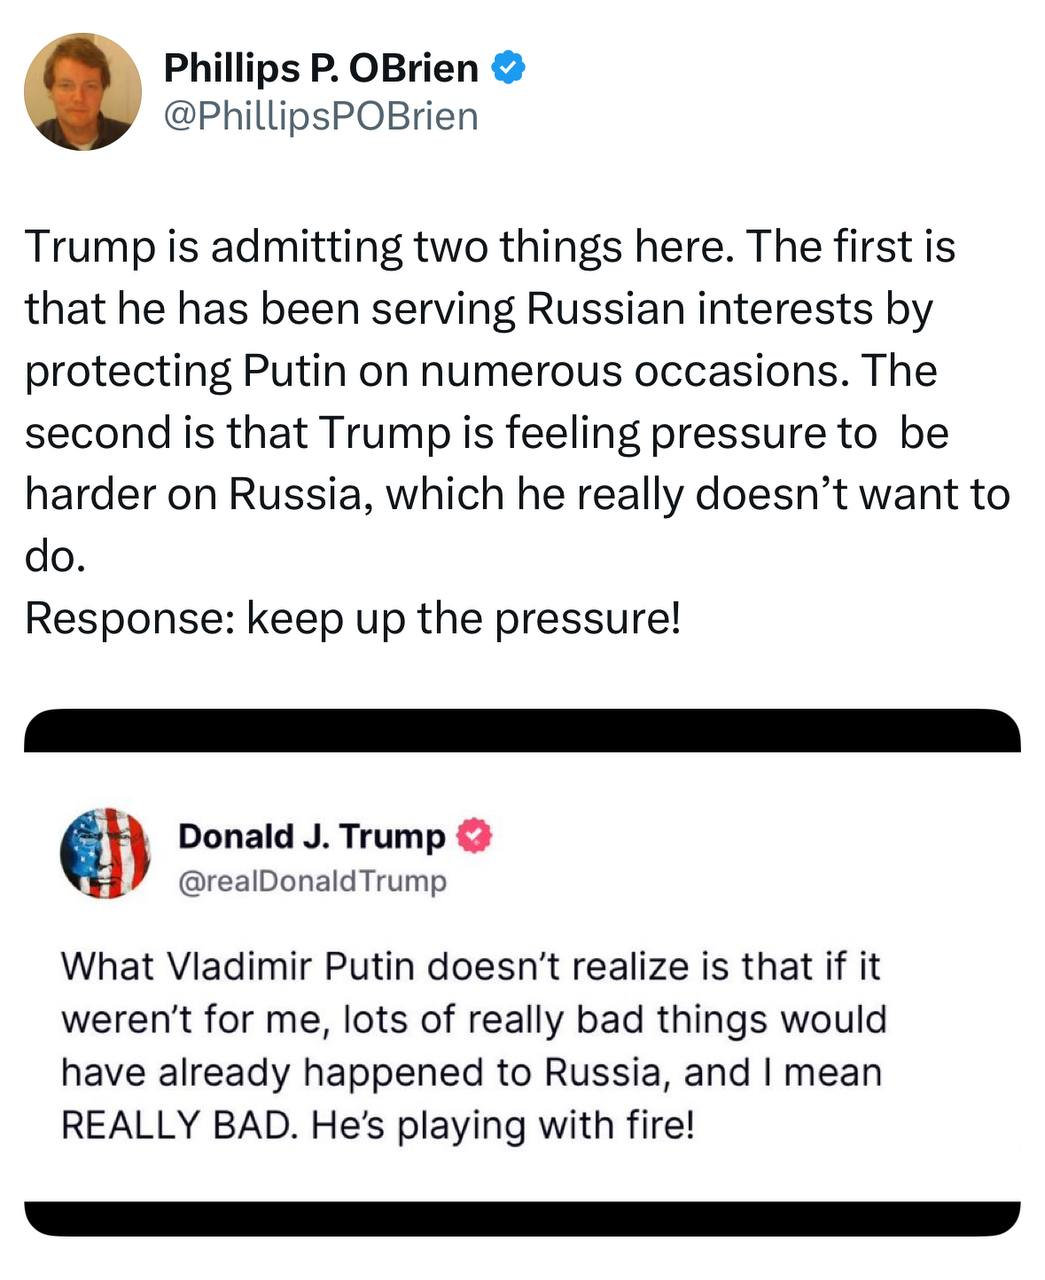The image size is (1045, 1280).
Task: Open the Phillips P. OBrien display name
Action: [x=321, y=68]
